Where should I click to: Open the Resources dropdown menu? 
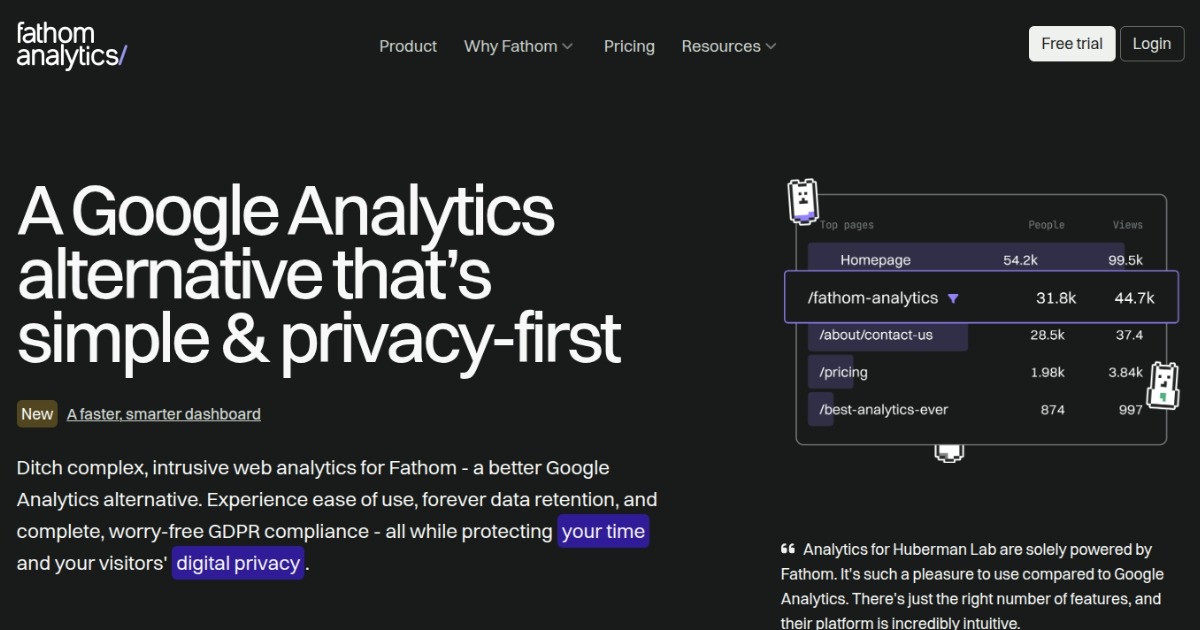coord(728,46)
